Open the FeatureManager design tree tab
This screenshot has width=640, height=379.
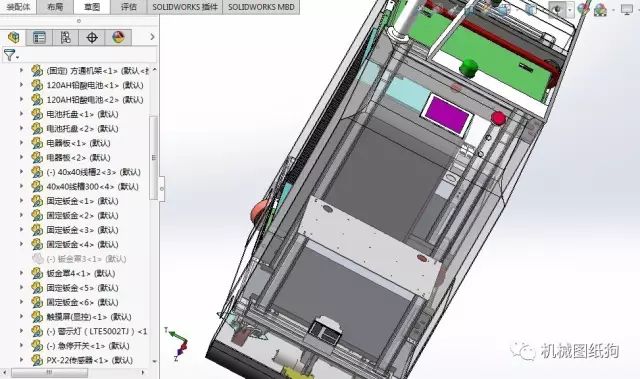click(x=13, y=38)
